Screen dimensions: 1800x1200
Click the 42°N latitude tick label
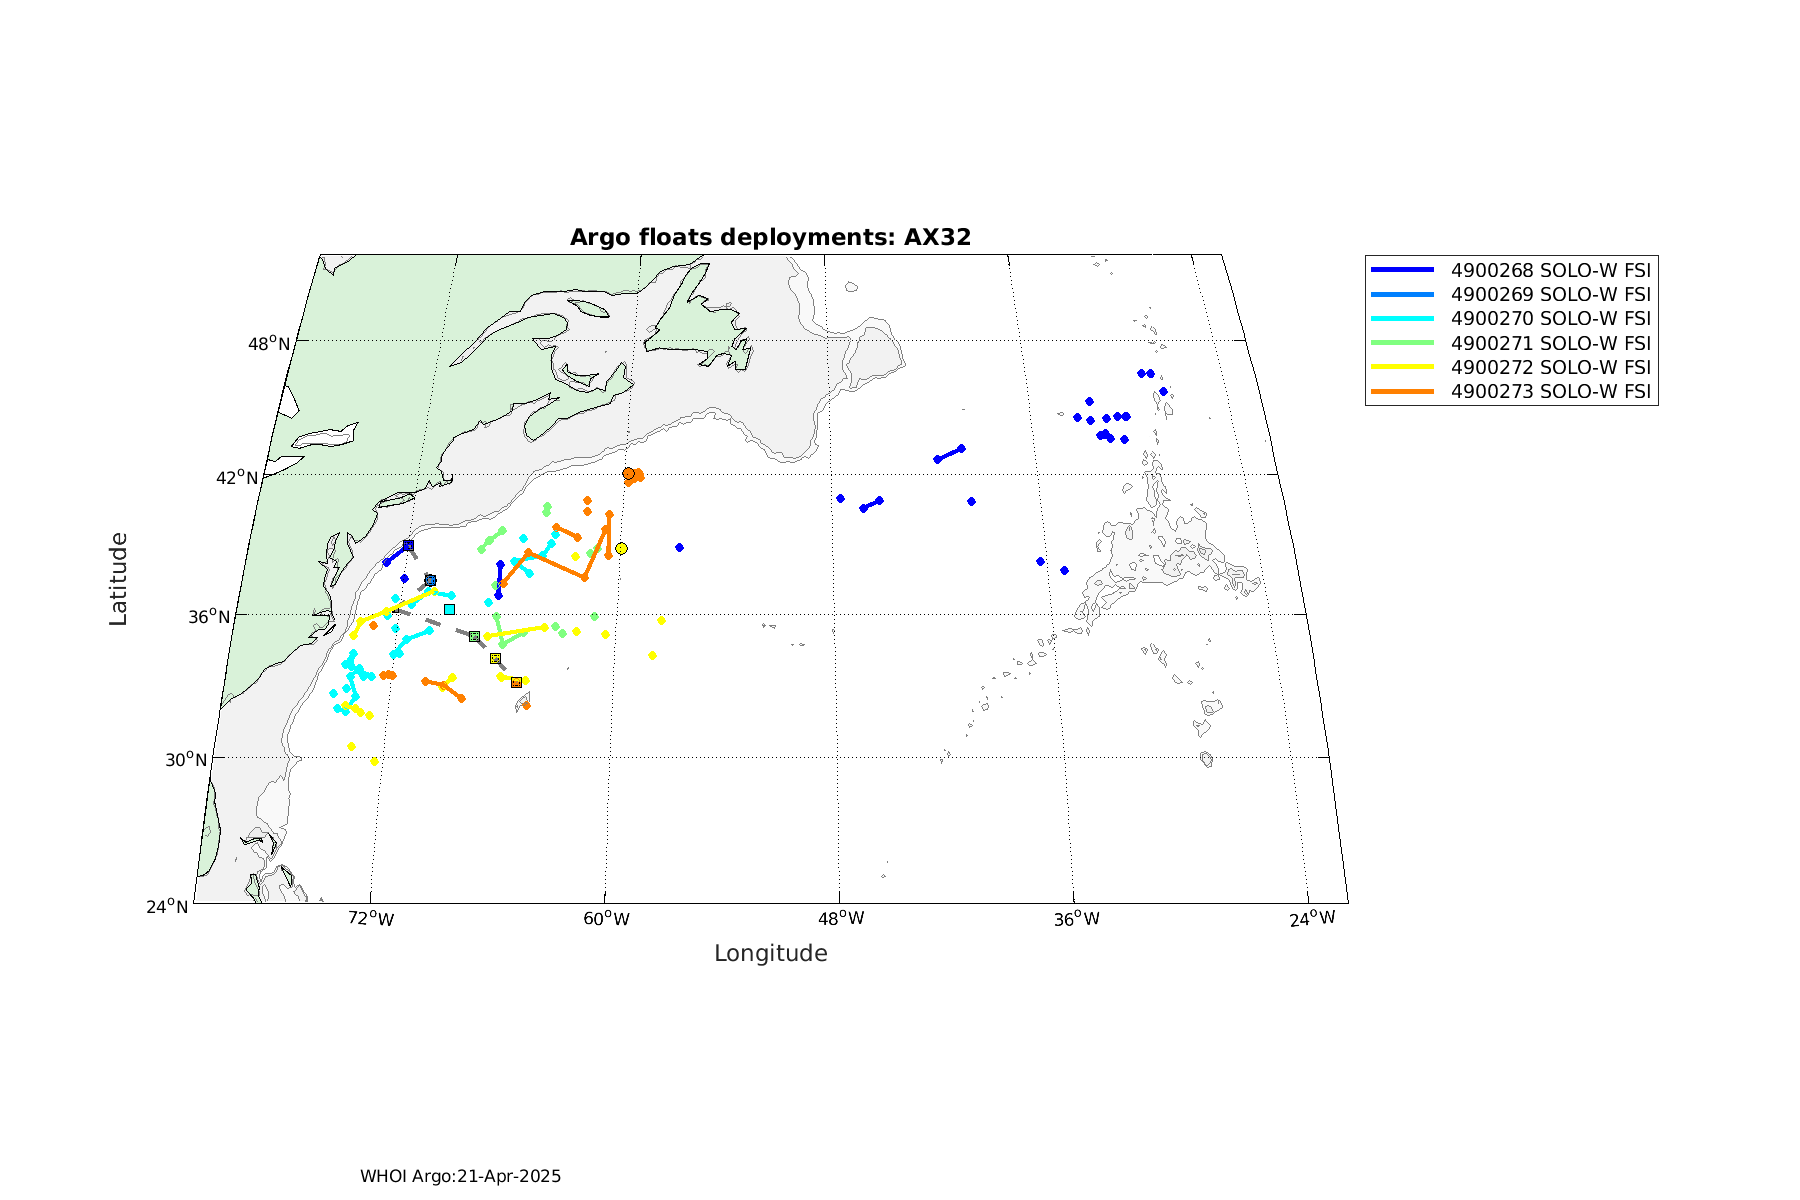(x=237, y=478)
